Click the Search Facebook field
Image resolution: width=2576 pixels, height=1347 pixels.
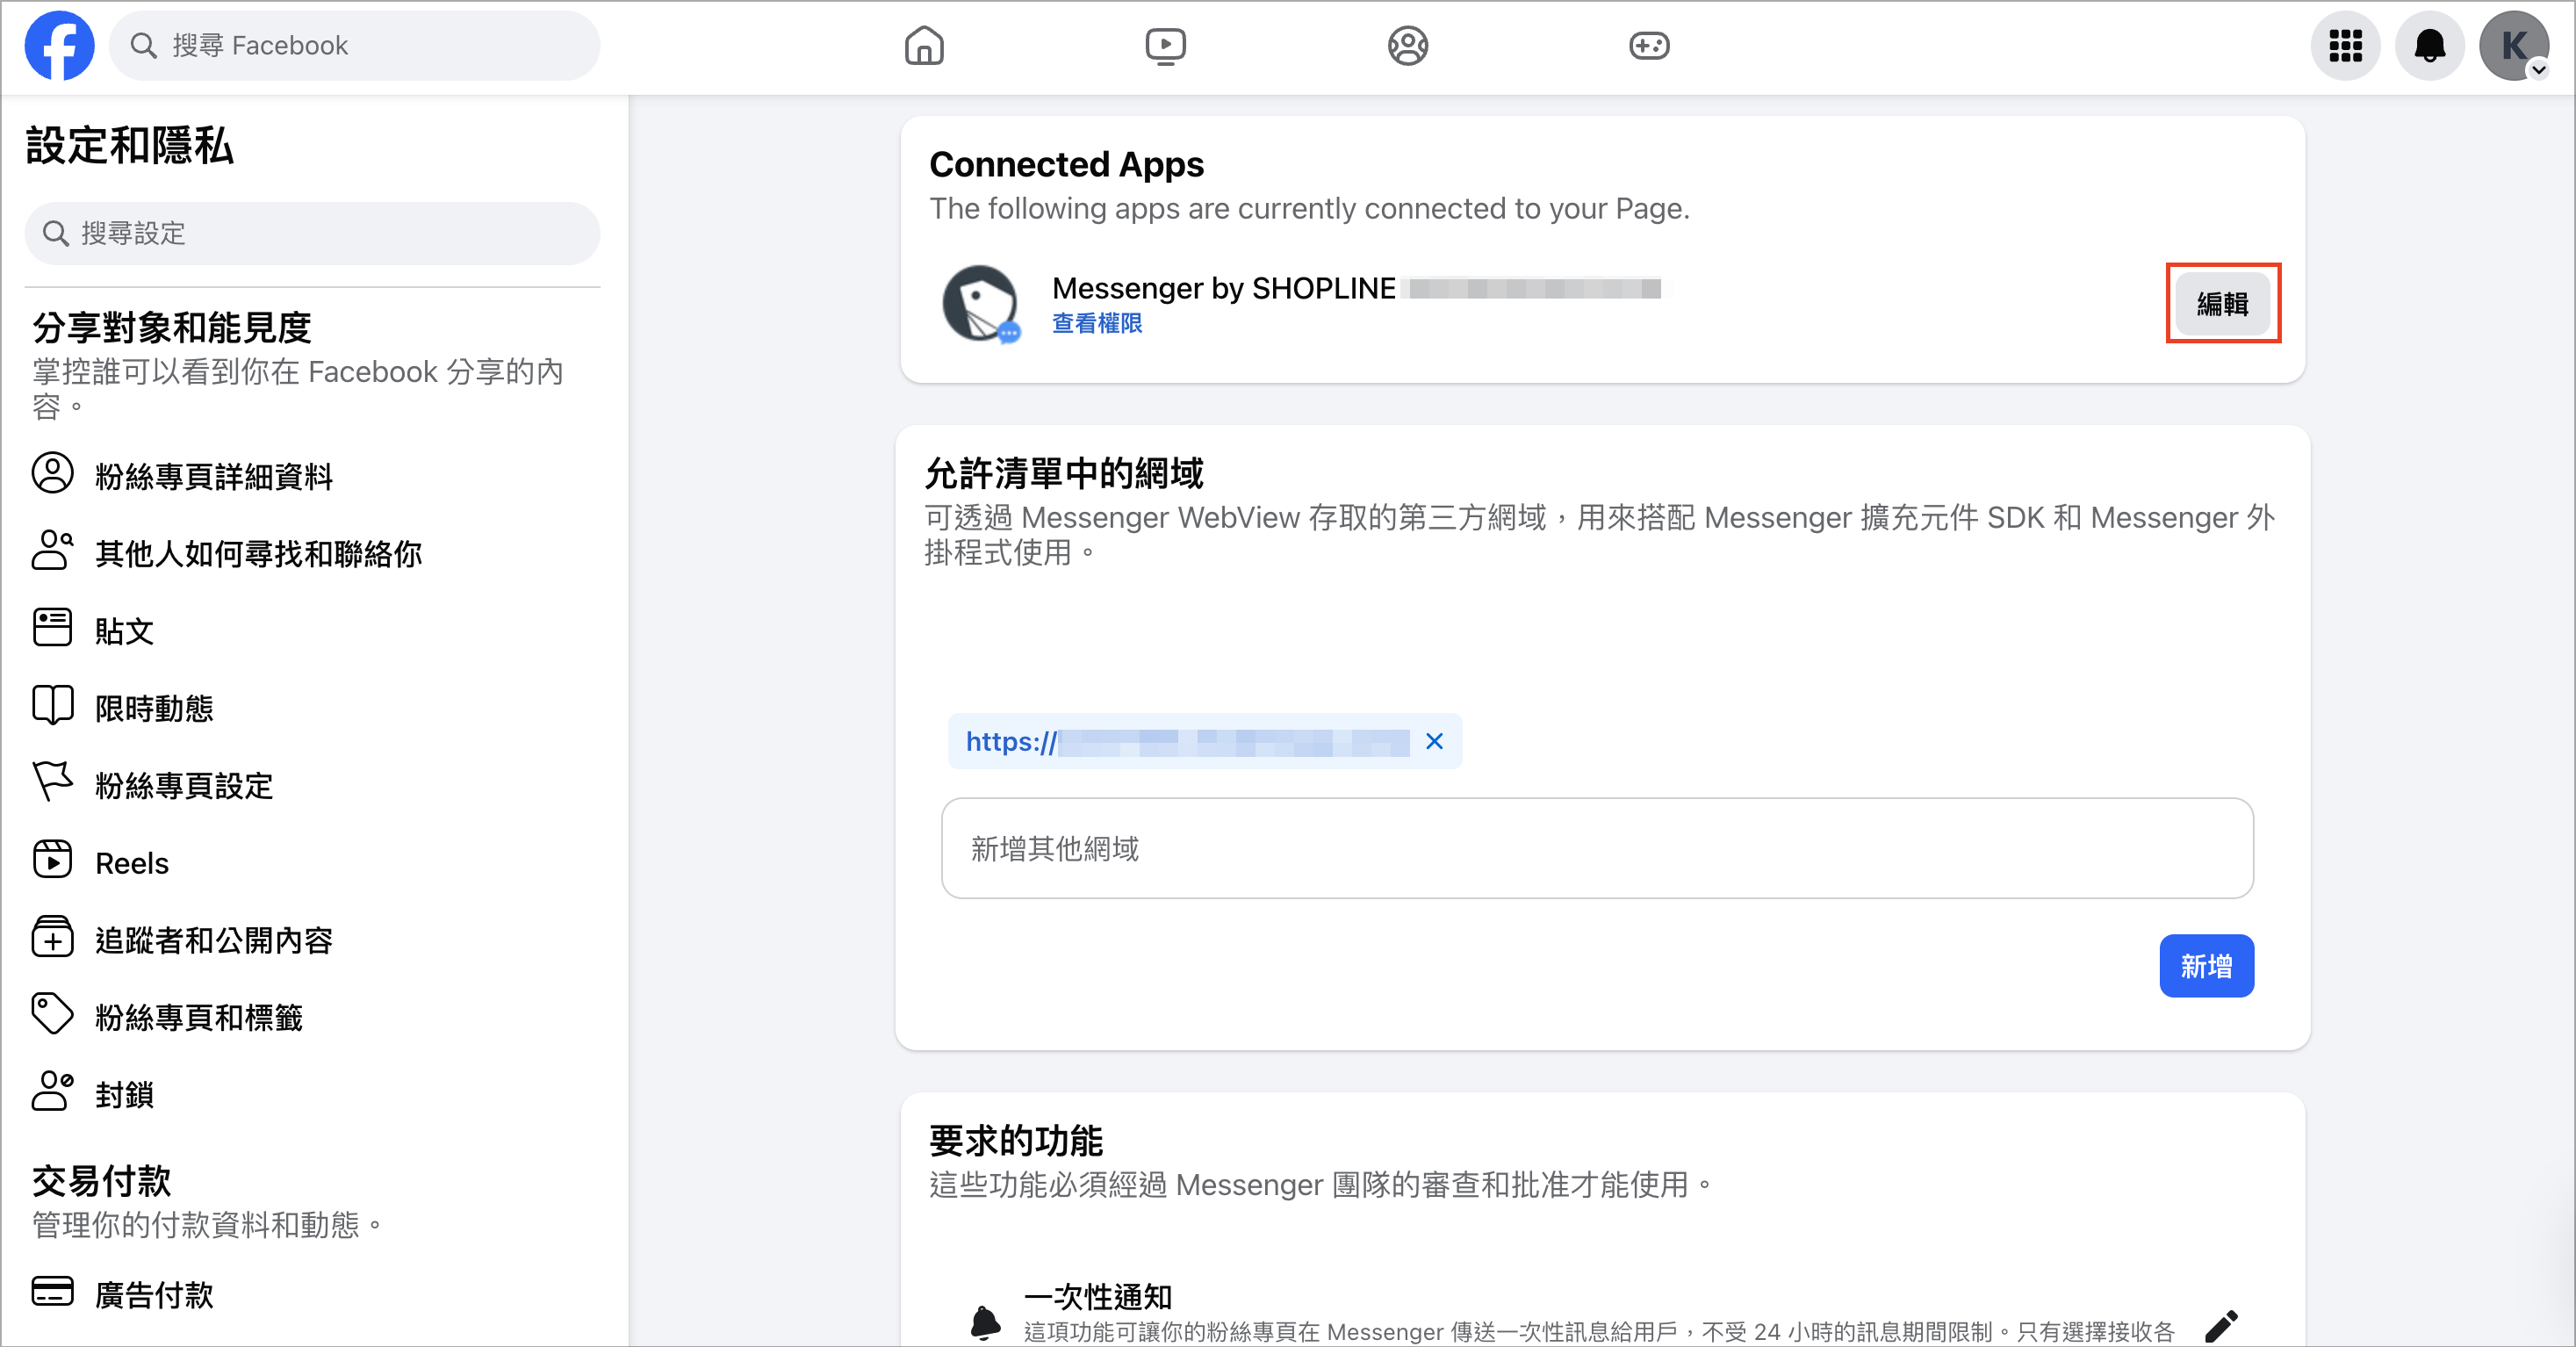(355, 46)
